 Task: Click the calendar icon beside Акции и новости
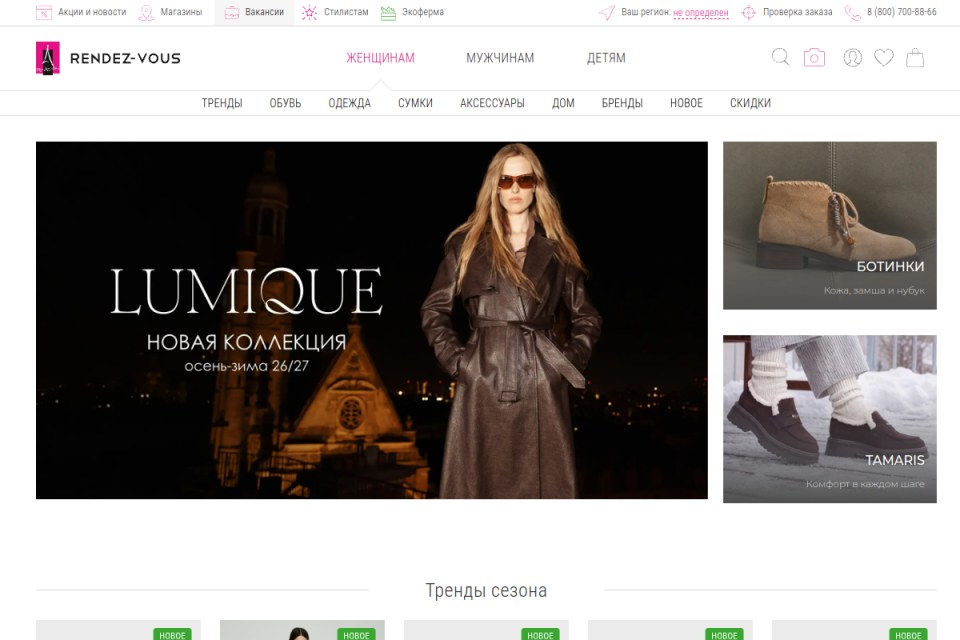pyautogui.click(x=44, y=12)
